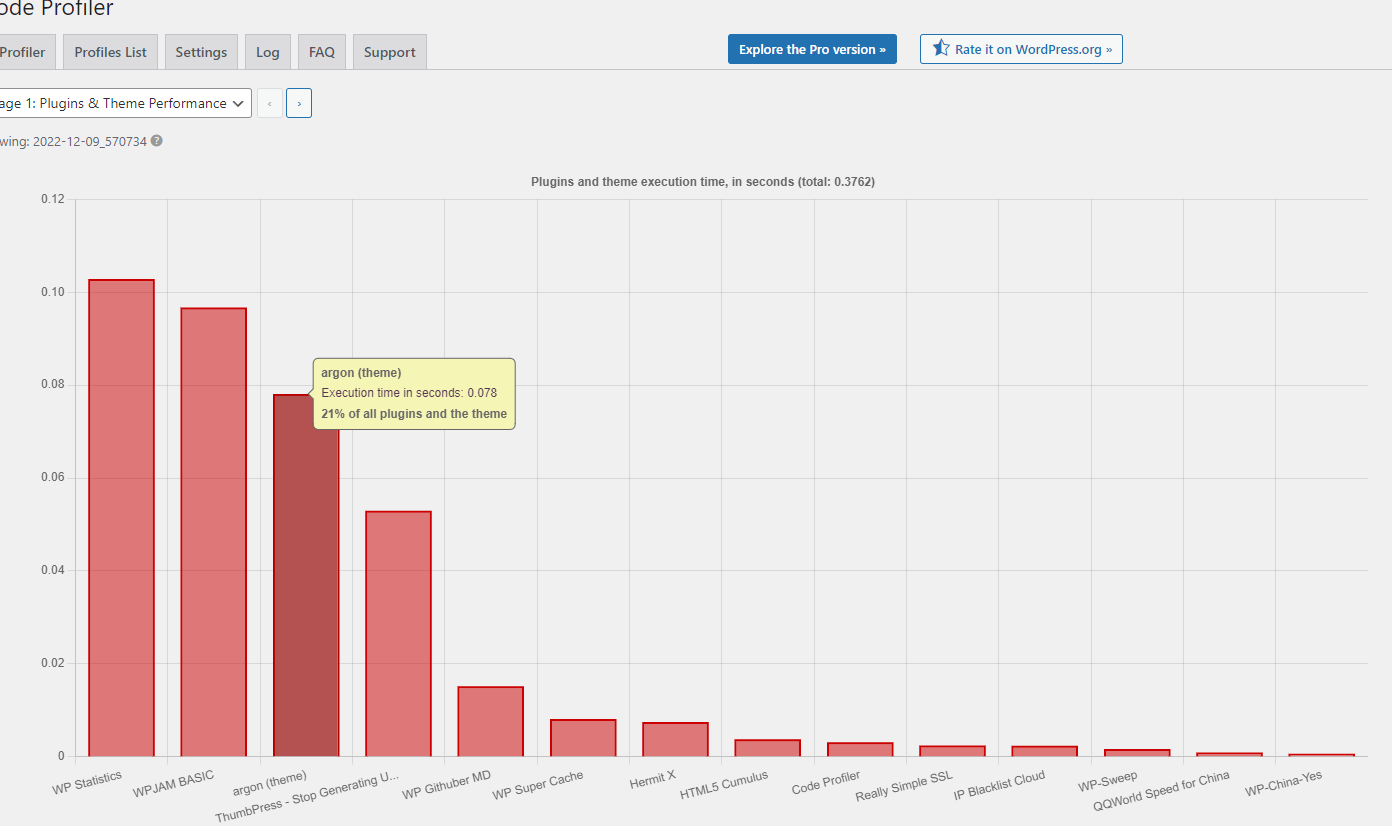
Task: Click the Hermit X bar
Action: 675,739
